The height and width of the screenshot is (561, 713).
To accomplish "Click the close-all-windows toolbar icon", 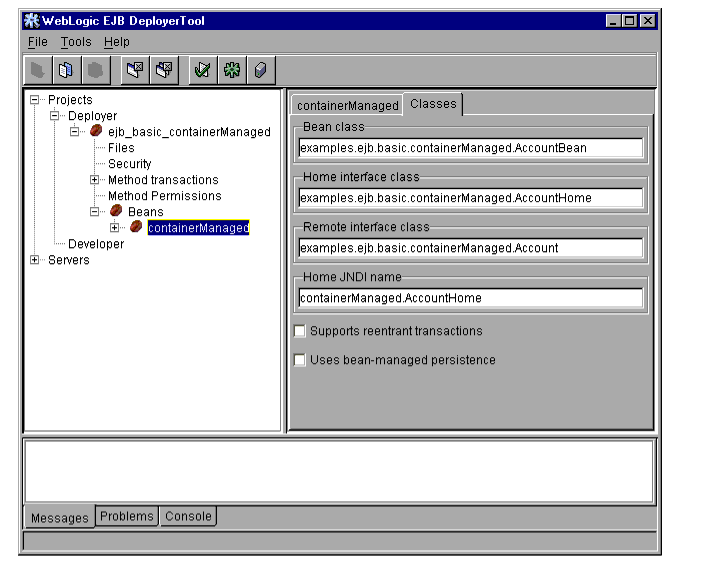I will pyautogui.click(x=164, y=70).
